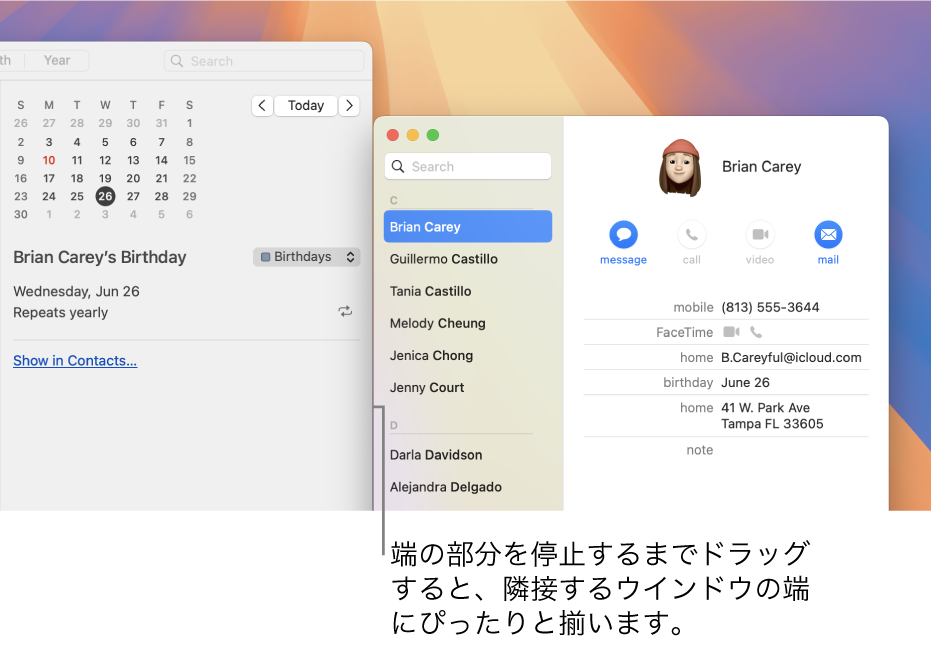The width and height of the screenshot is (931, 646).
Task: Click Brian Carey's Birthday event title
Action: pyautogui.click(x=100, y=257)
